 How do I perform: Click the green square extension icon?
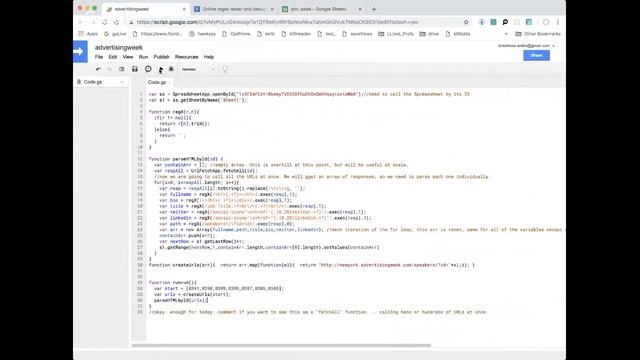pos(493,22)
